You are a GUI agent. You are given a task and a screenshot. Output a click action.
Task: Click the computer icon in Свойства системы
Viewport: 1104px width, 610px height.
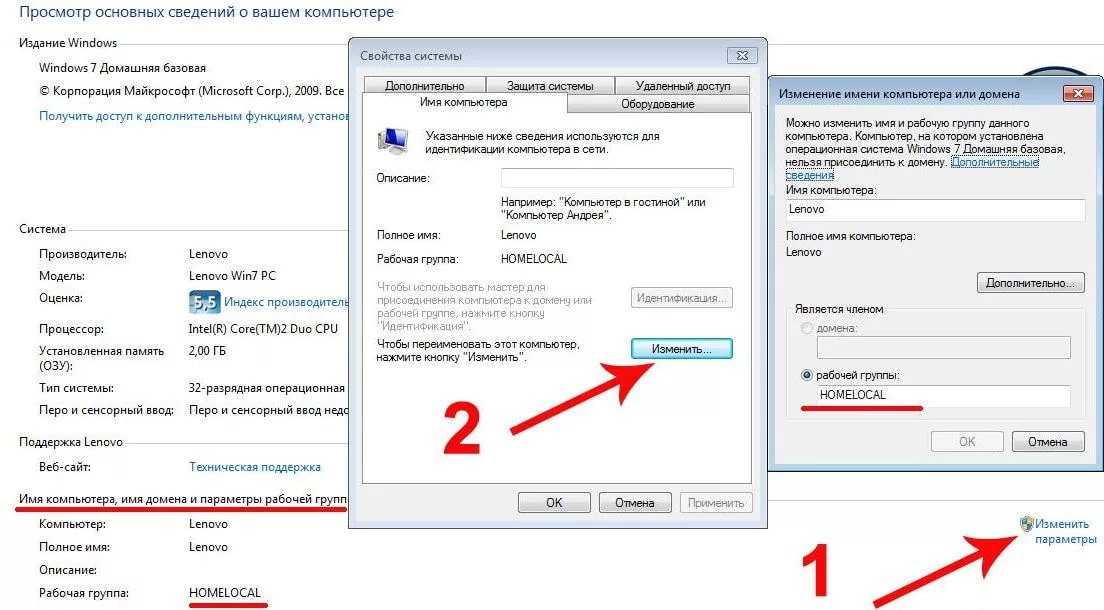tap(393, 141)
